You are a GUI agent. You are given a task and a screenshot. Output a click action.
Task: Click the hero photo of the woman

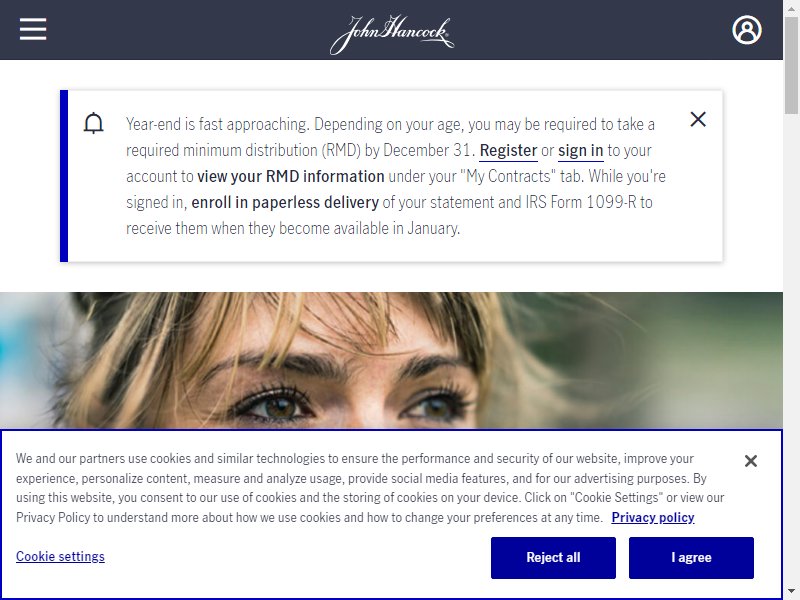[391, 360]
